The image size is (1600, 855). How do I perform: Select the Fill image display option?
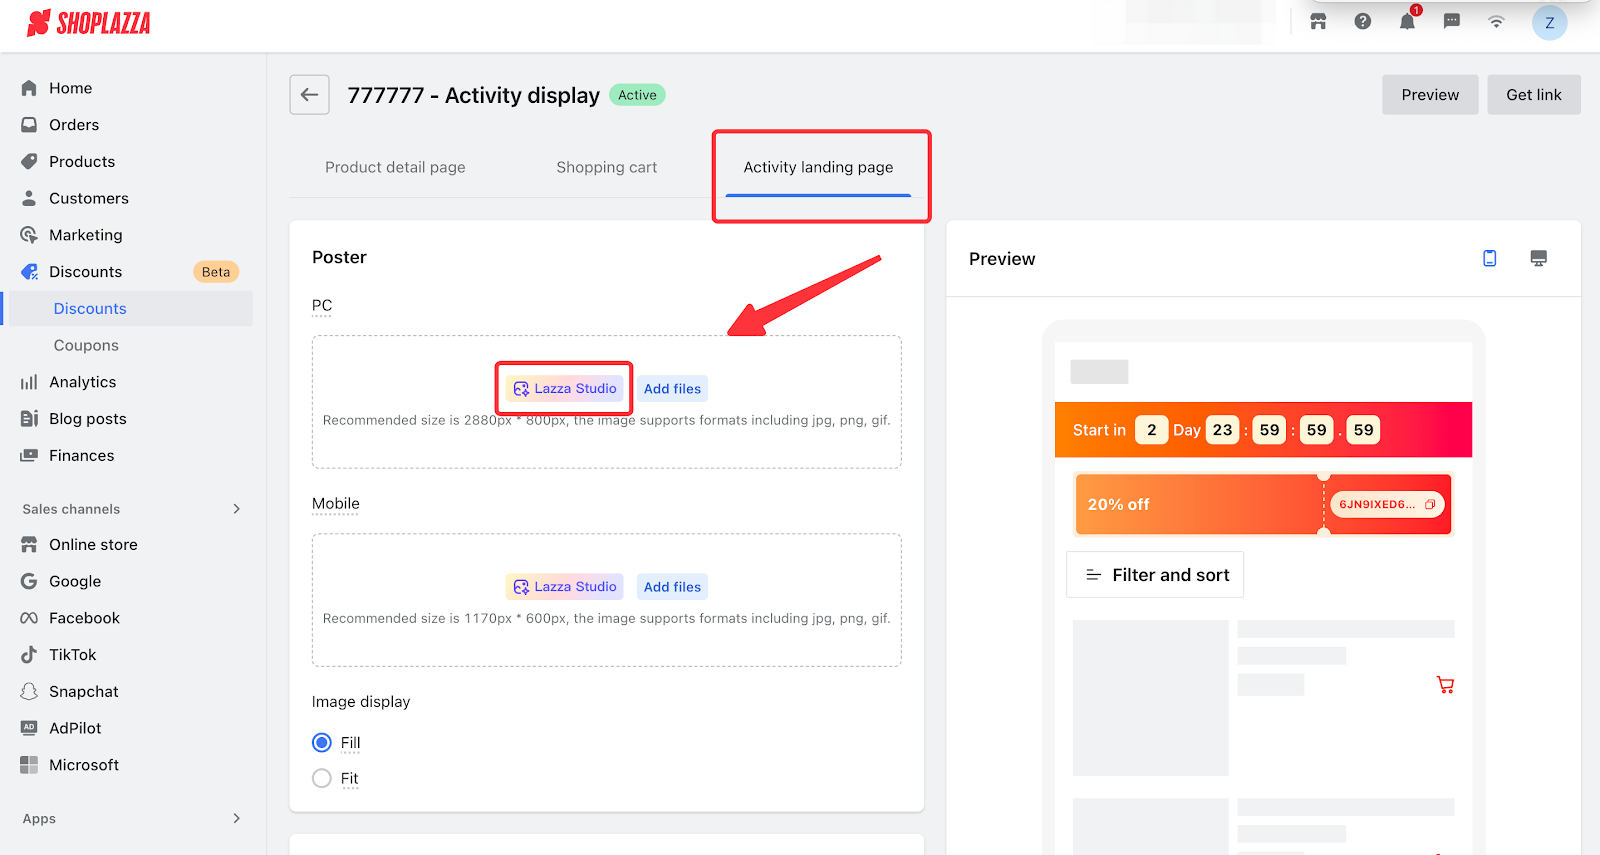[322, 743]
